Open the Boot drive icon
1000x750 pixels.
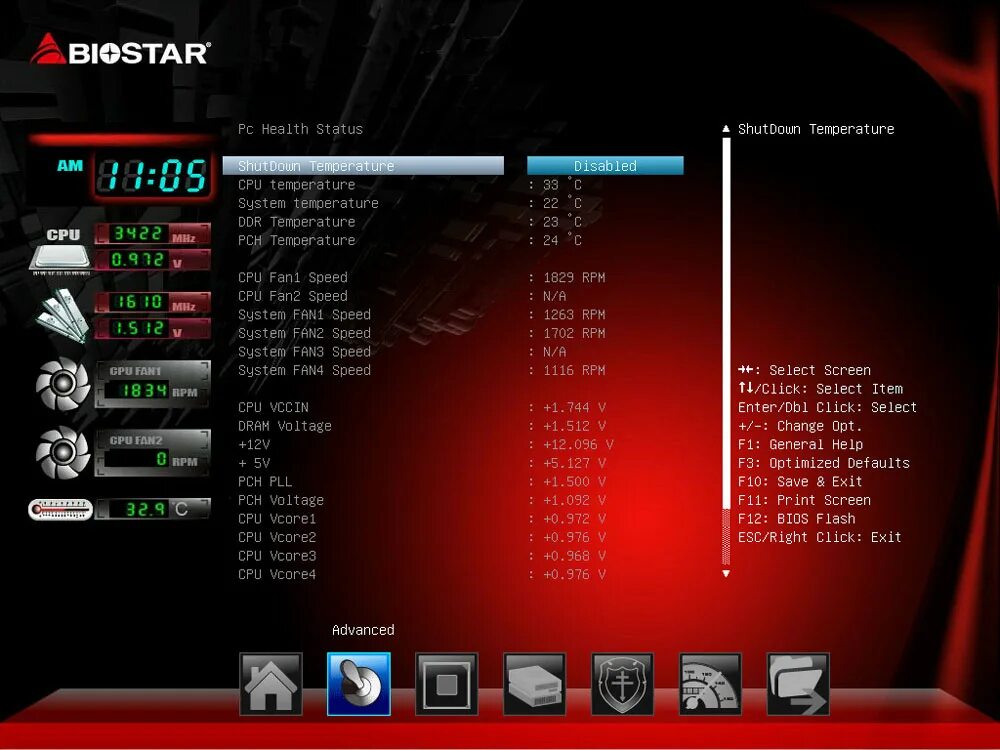click(534, 684)
